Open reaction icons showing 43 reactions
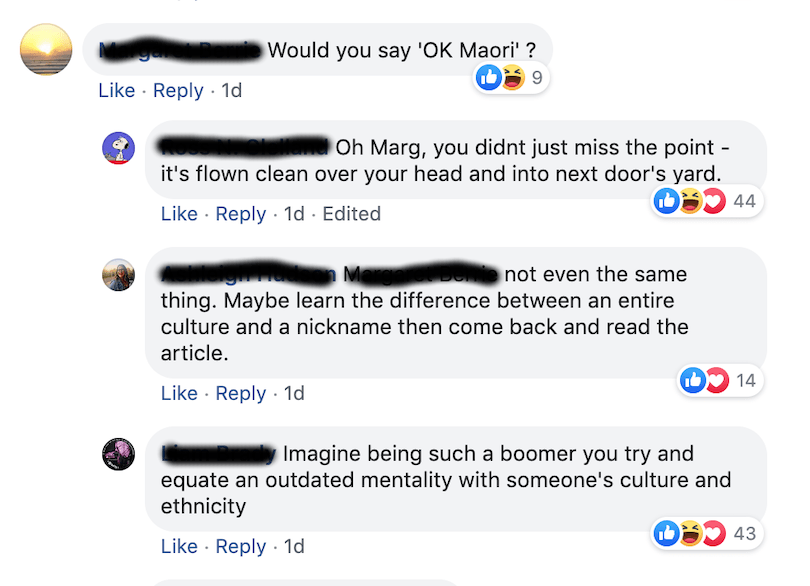The width and height of the screenshot is (810, 586). (x=703, y=533)
